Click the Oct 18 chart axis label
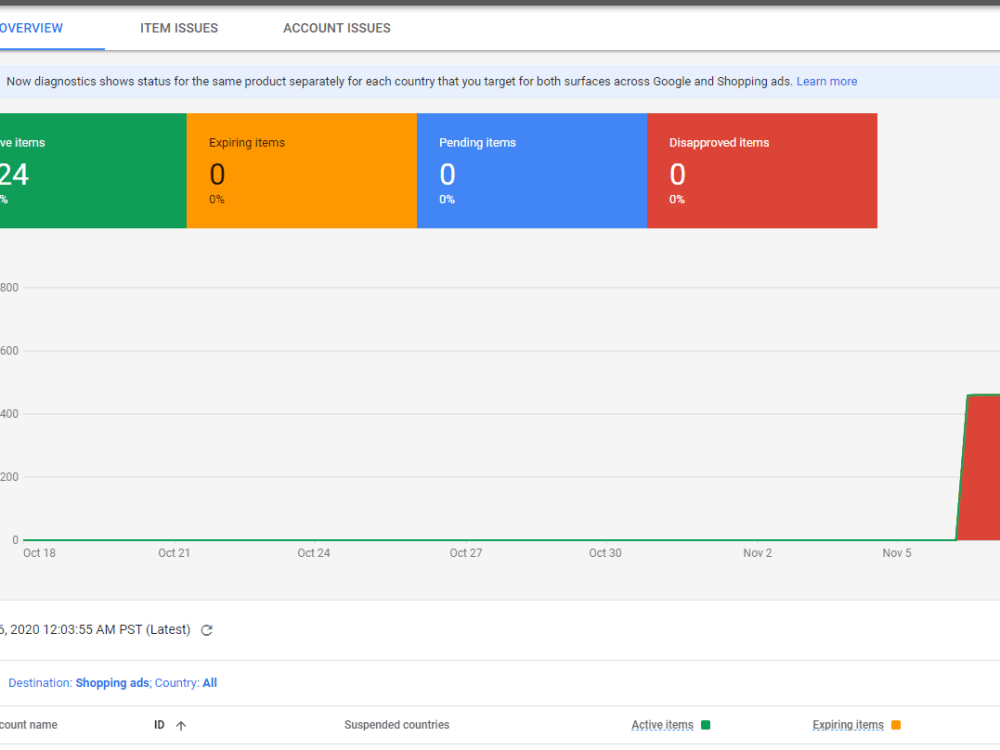1000x750 pixels. tap(40, 554)
